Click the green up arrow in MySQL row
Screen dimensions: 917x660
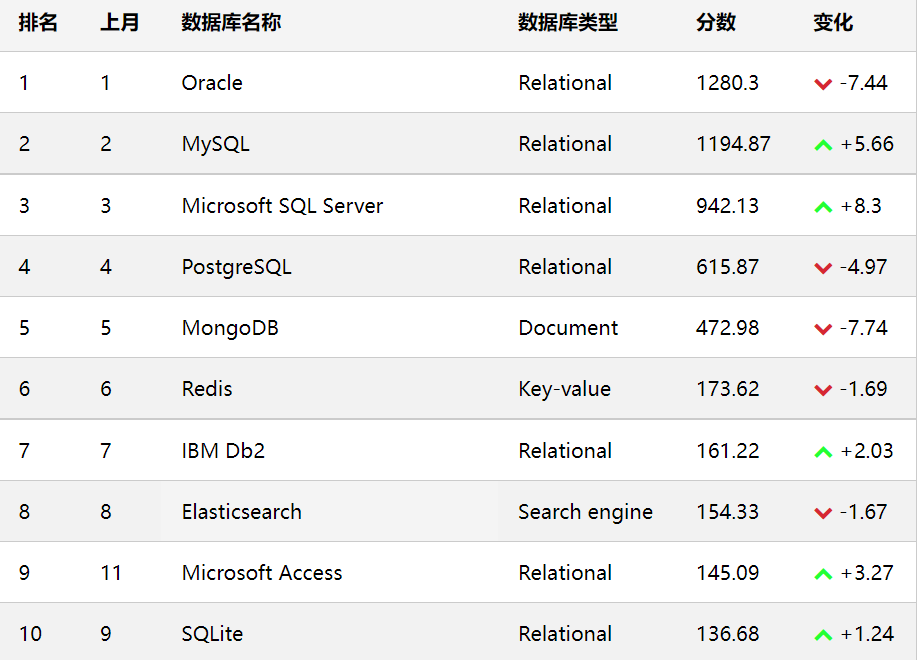(x=823, y=145)
